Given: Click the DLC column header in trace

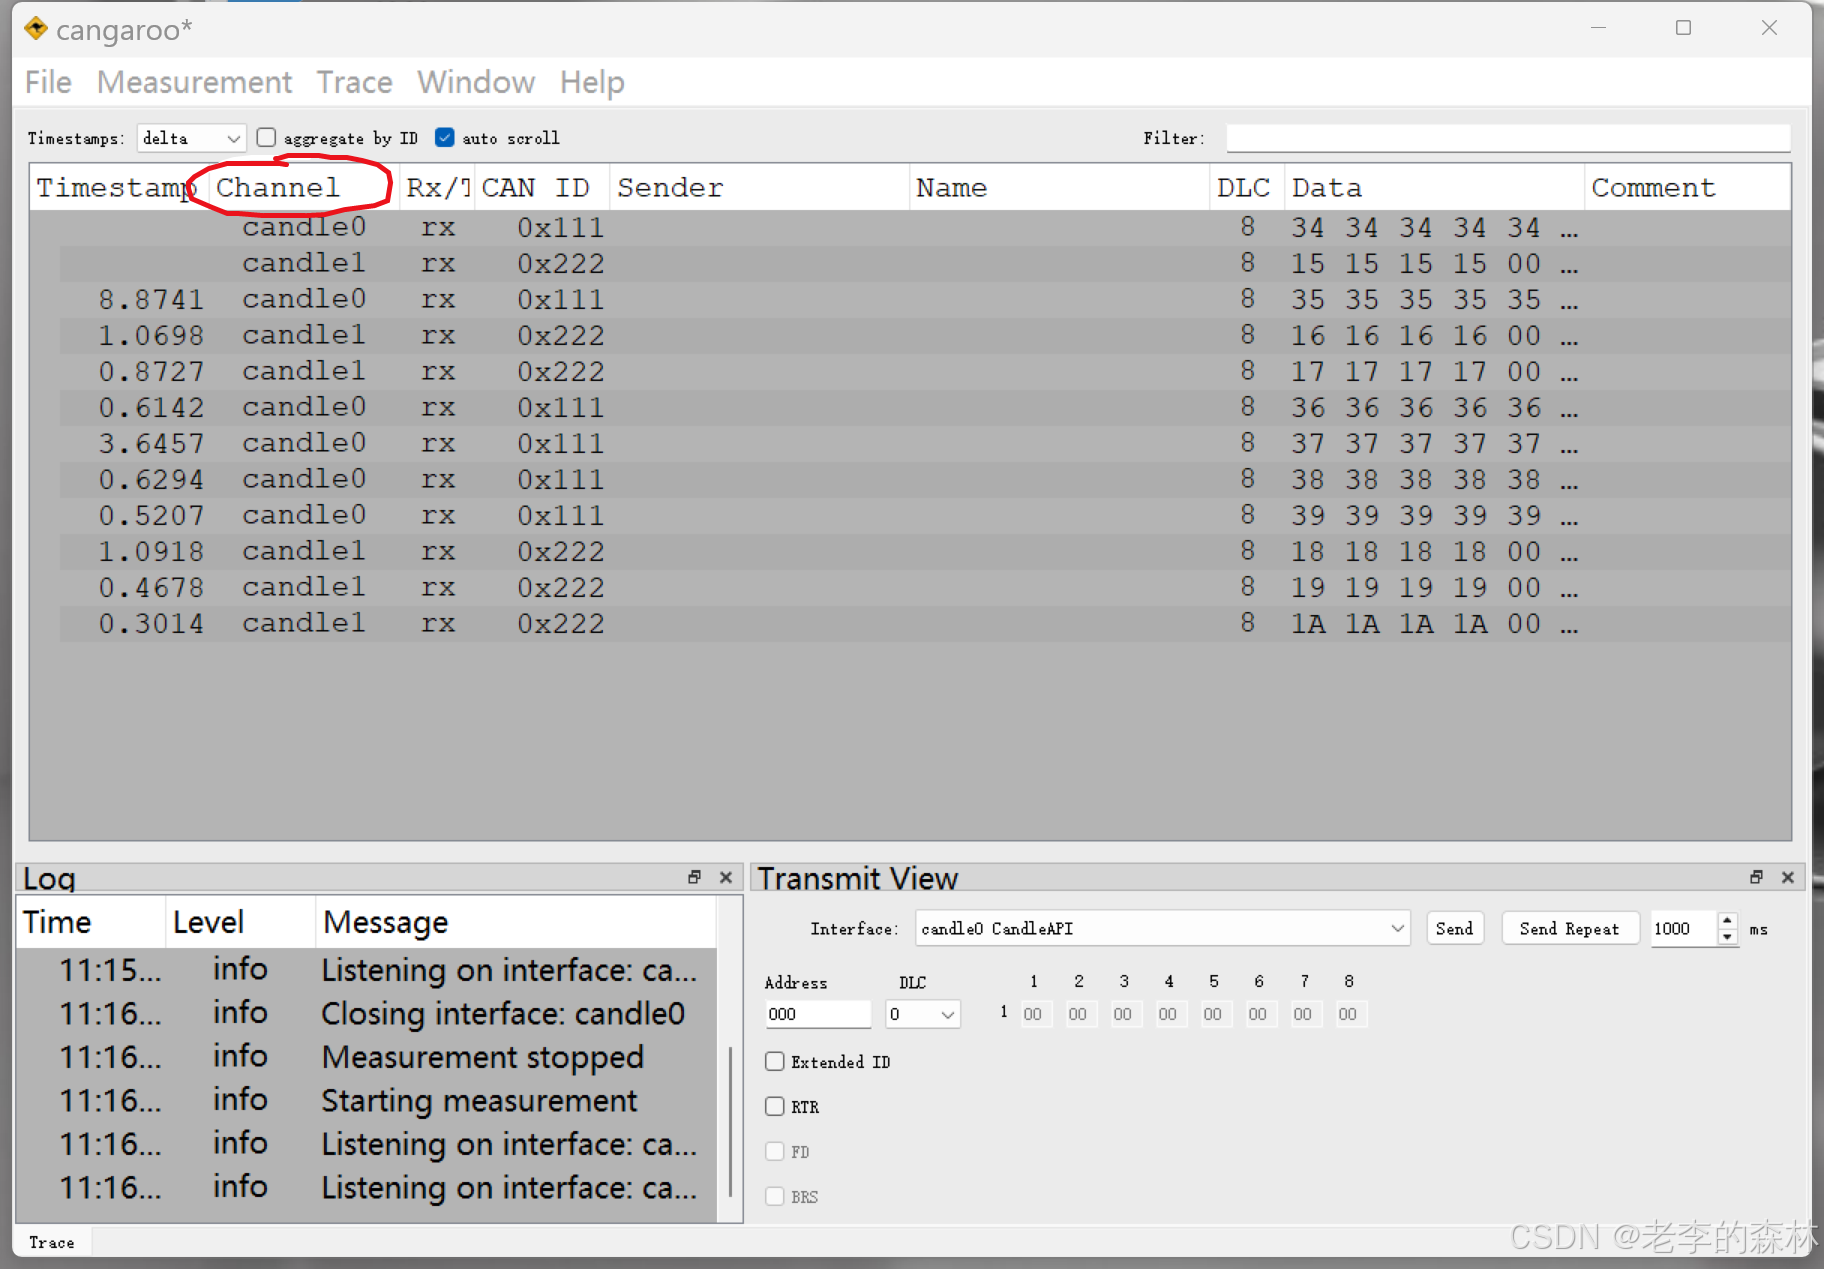Looking at the screenshot, I should click(1246, 187).
